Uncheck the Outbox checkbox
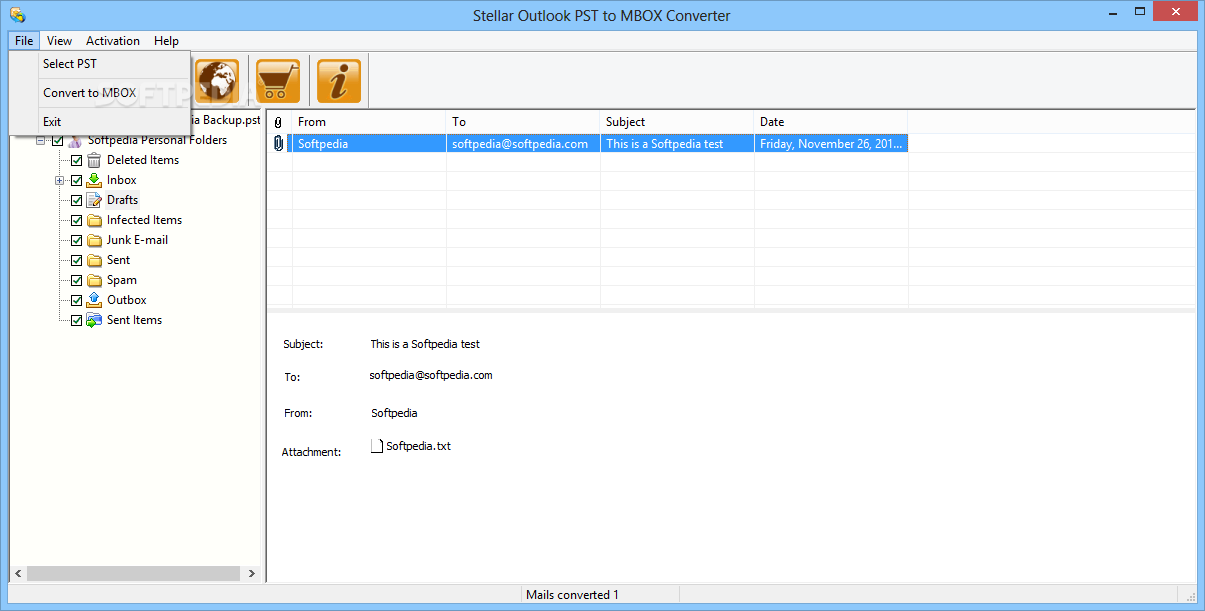The height and width of the screenshot is (611, 1205). (76, 300)
